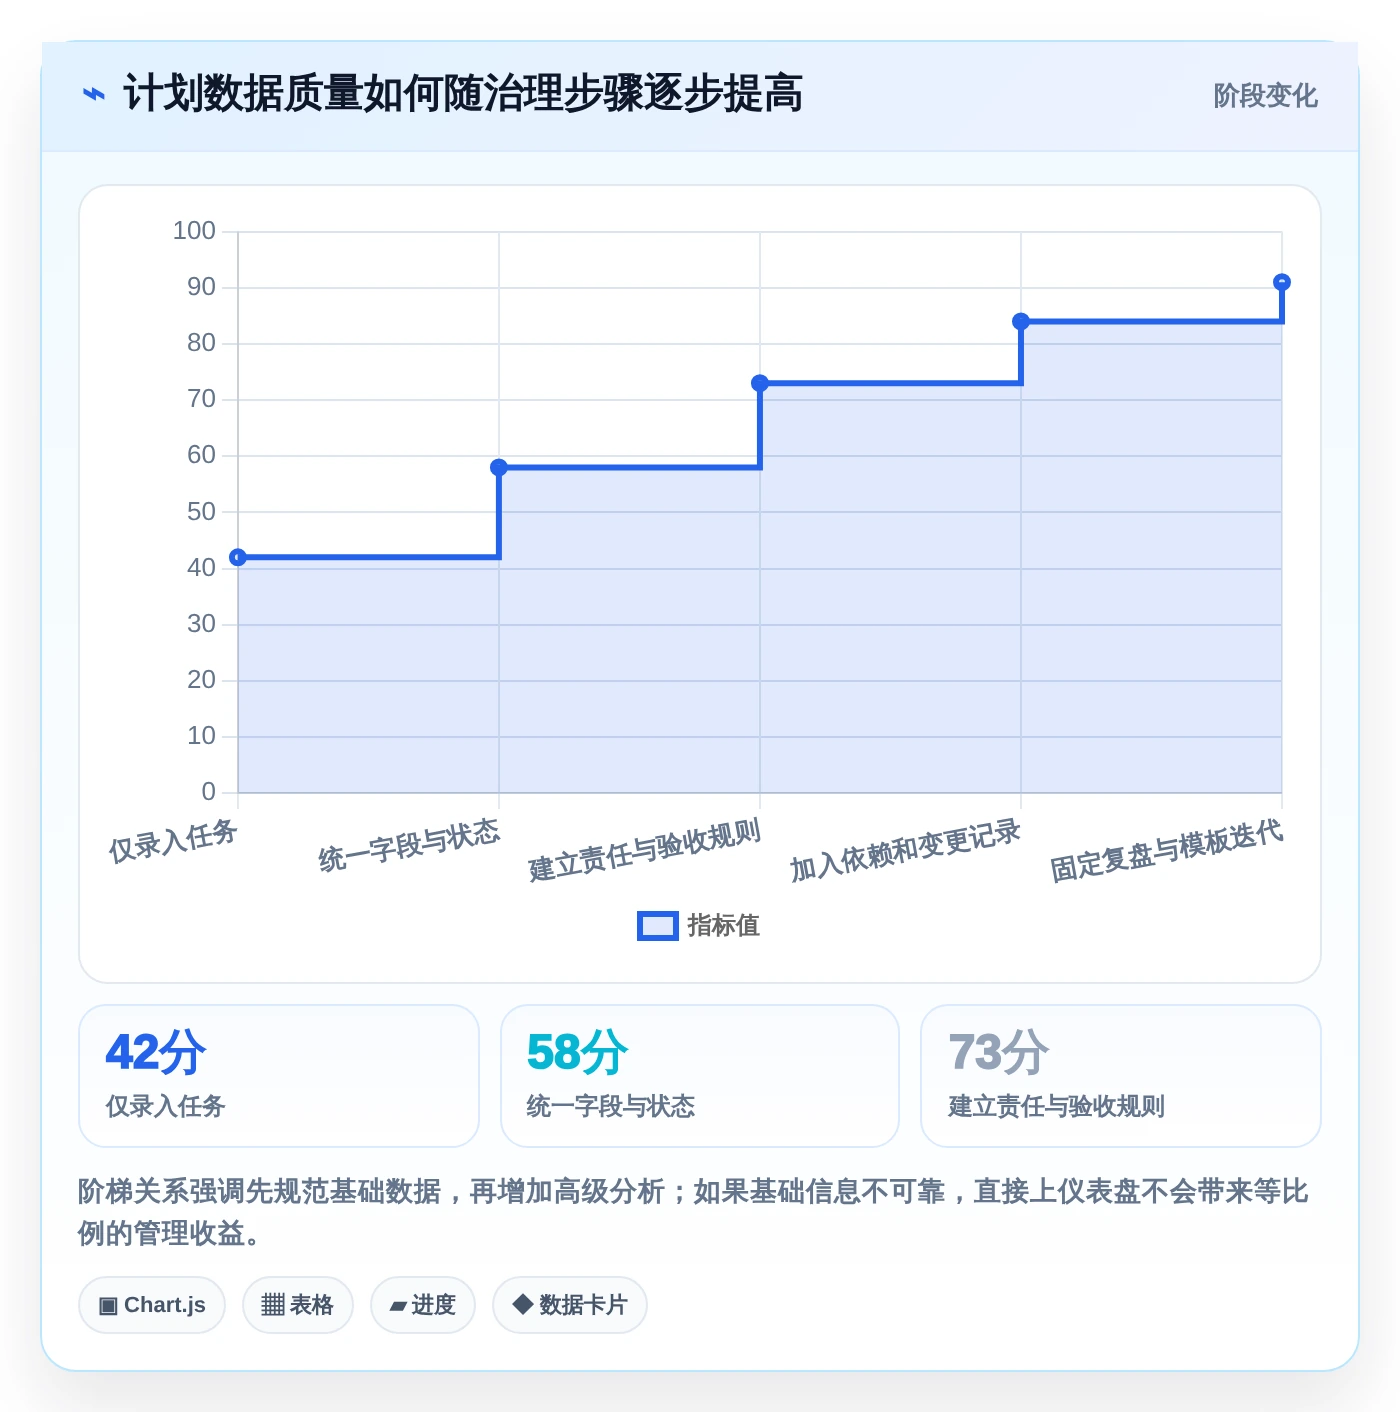Click the x-axis label 统一字段与状态
The height and width of the screenshot is (1412, 1400).
(x=409, y=846)
